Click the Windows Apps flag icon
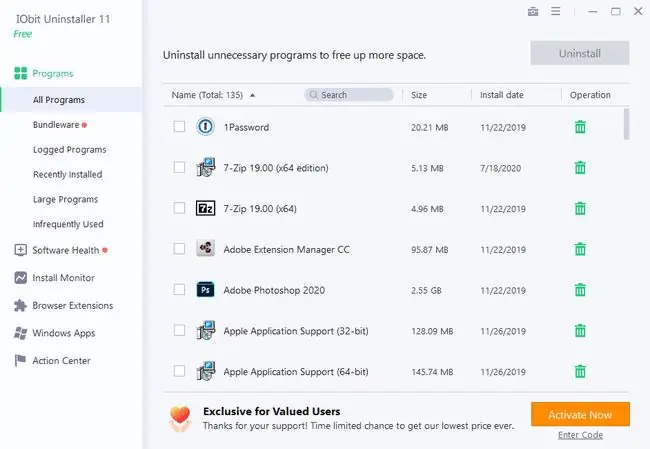This screenshot has height=449, width=650. 20,333
